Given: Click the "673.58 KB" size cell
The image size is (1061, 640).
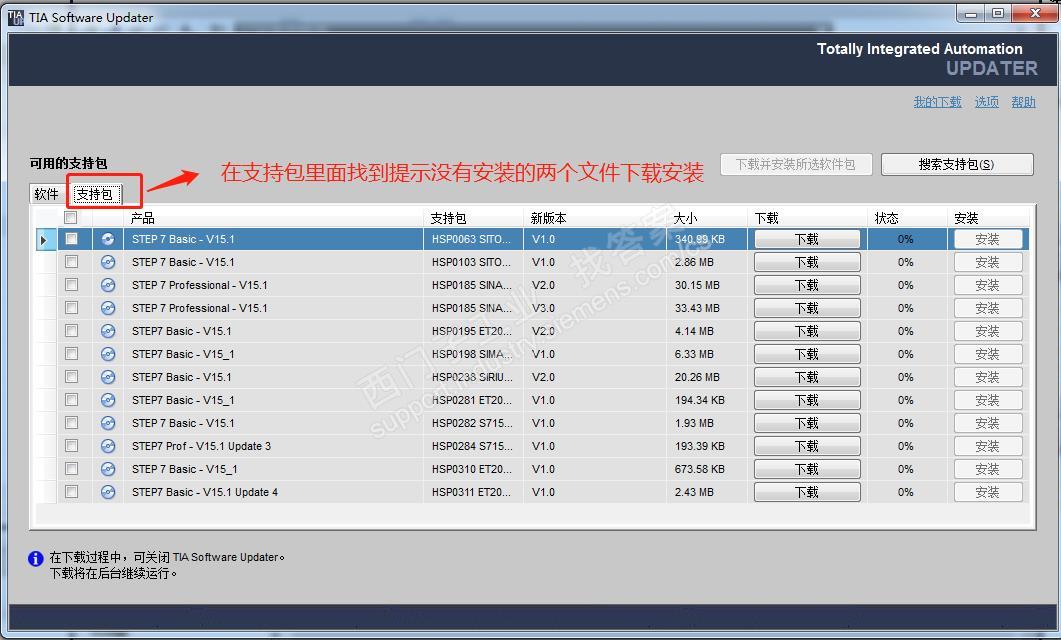Looking at the screenshot, I should coord(707,469).
